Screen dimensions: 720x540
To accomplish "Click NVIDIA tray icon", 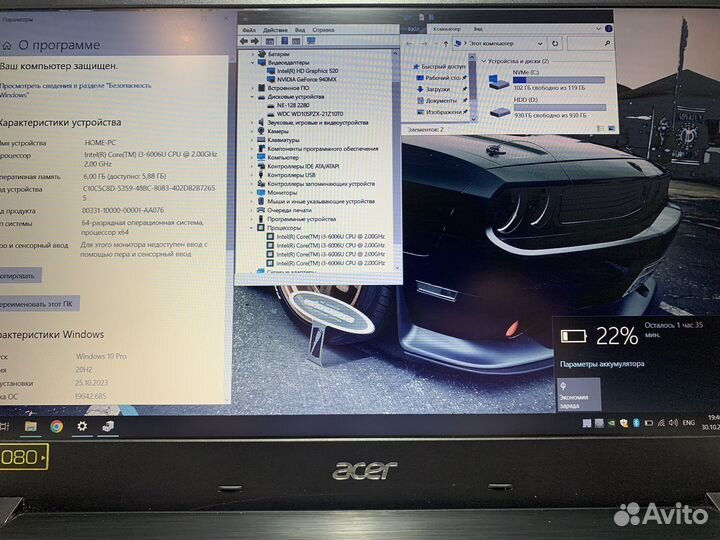I will click(612, 423).
